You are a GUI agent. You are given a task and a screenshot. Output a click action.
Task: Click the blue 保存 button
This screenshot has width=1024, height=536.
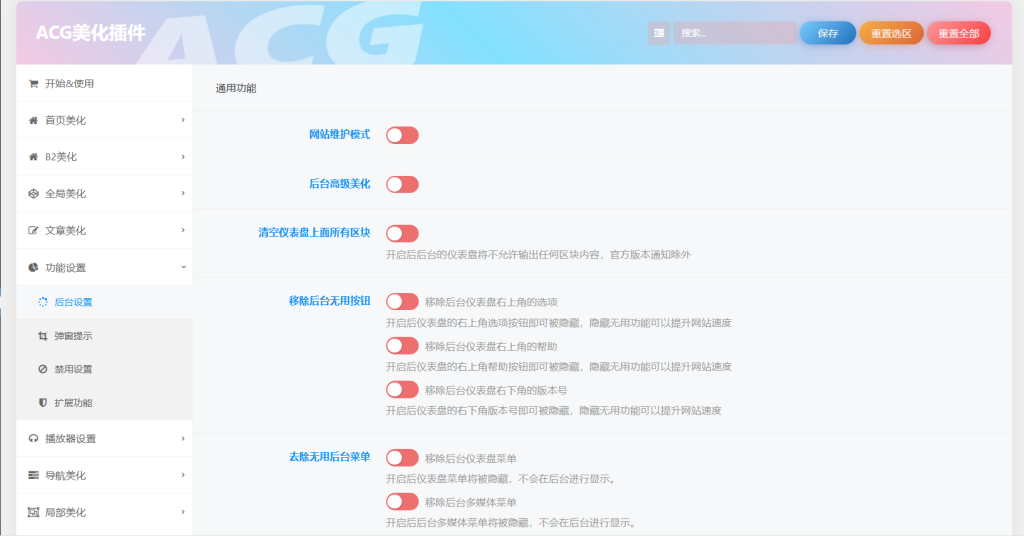[827, 33]
